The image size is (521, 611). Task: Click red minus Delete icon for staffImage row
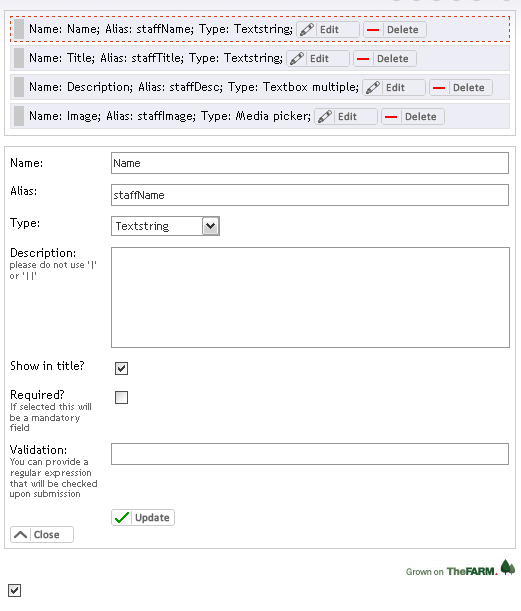tap(391, 117)
